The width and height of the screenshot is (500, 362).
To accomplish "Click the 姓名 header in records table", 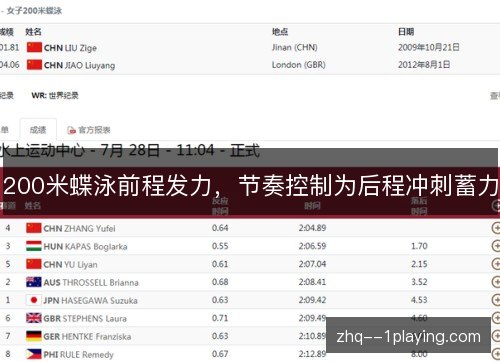I will [x=33, y=32].
